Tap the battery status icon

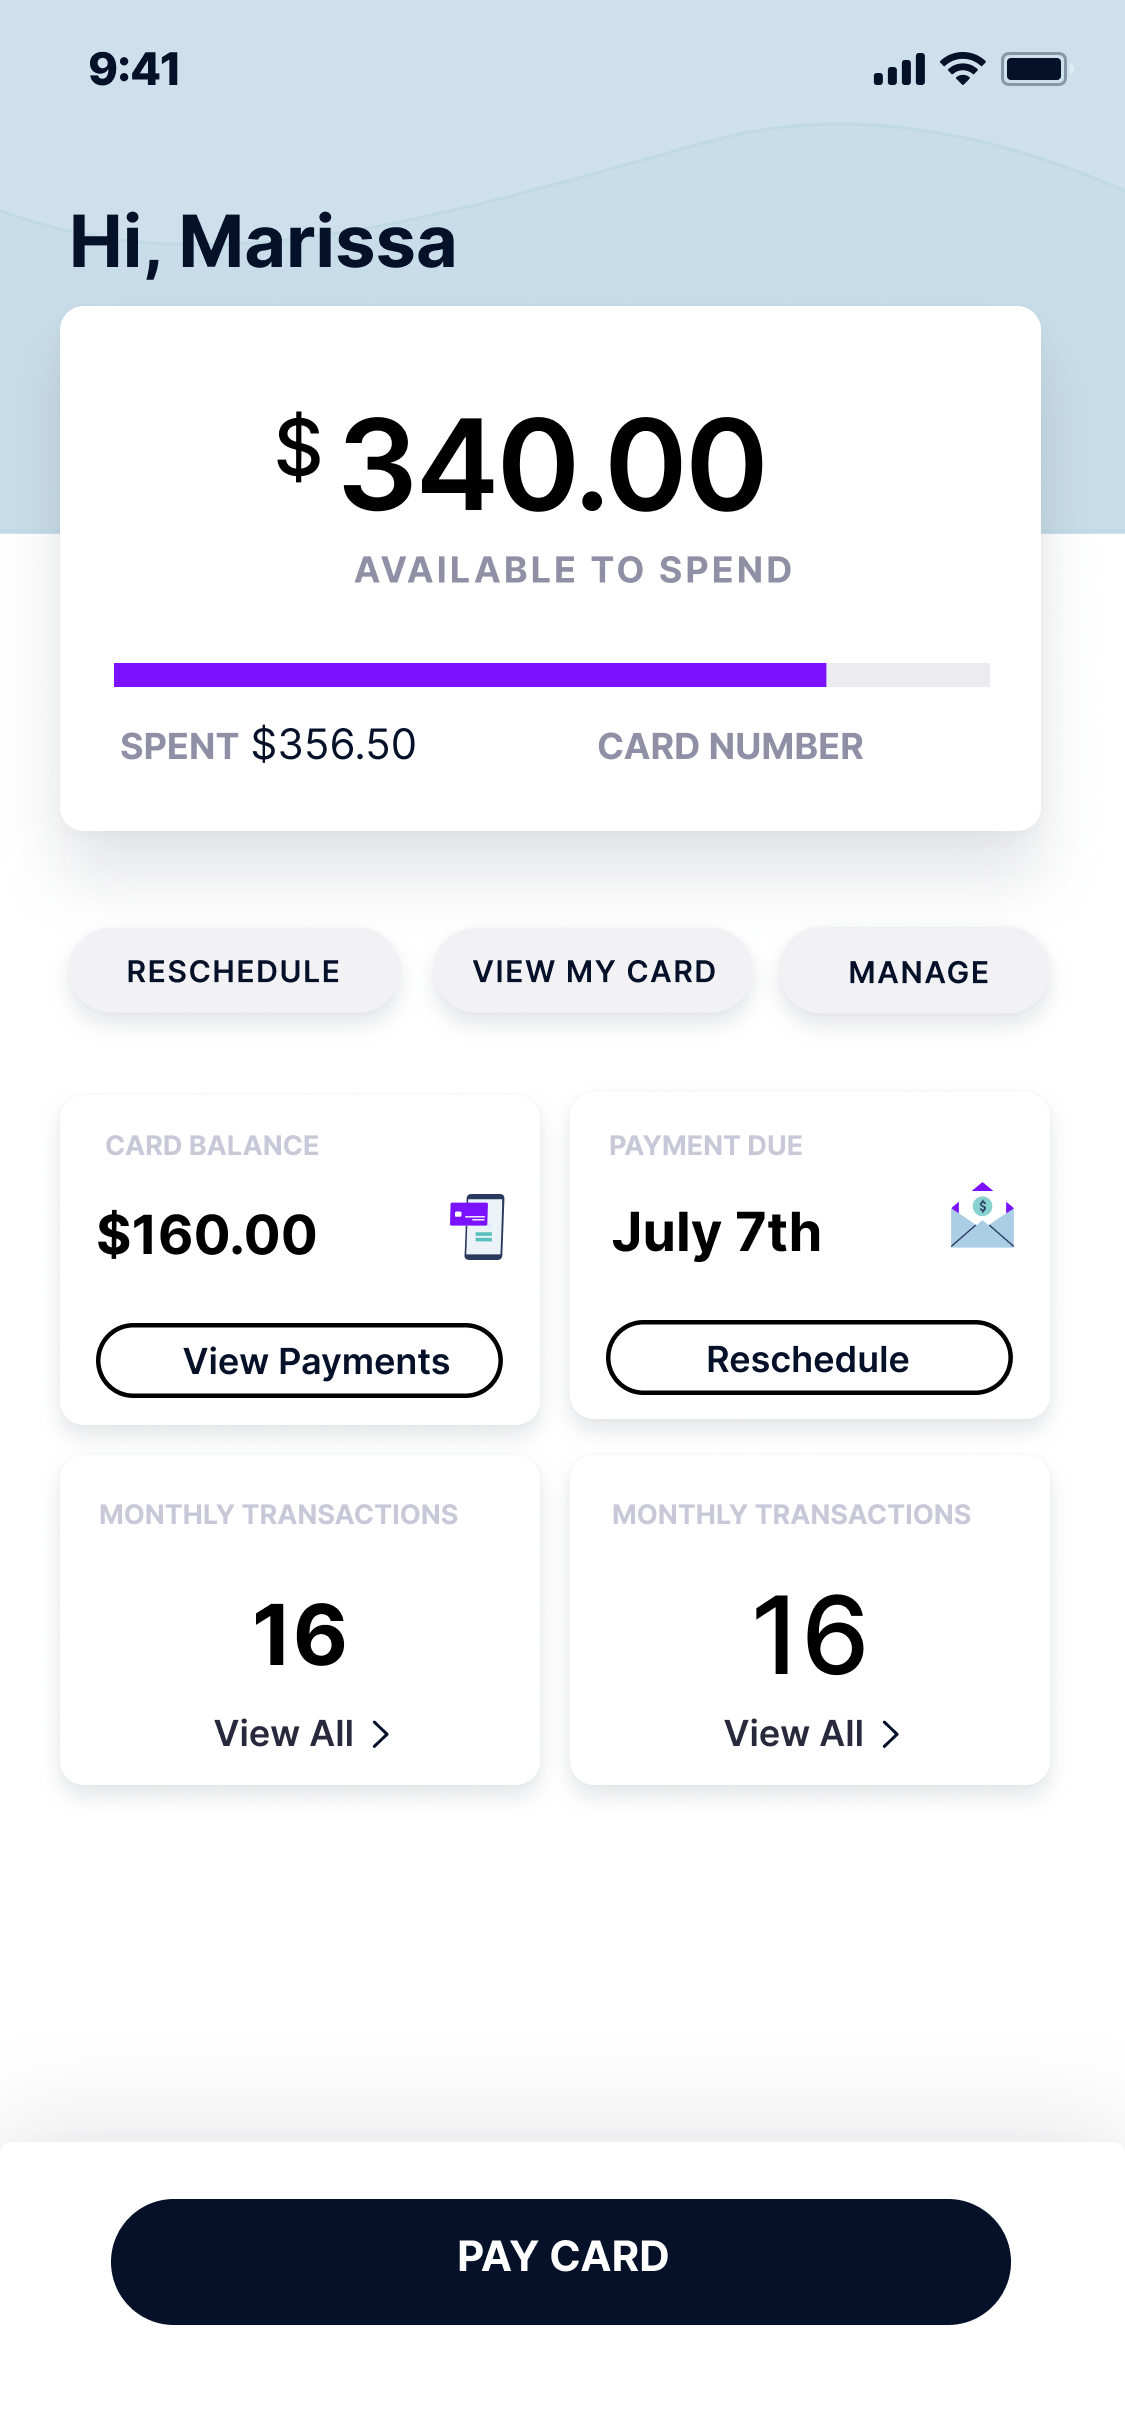pyautogui.click(x=1034, y=69)
